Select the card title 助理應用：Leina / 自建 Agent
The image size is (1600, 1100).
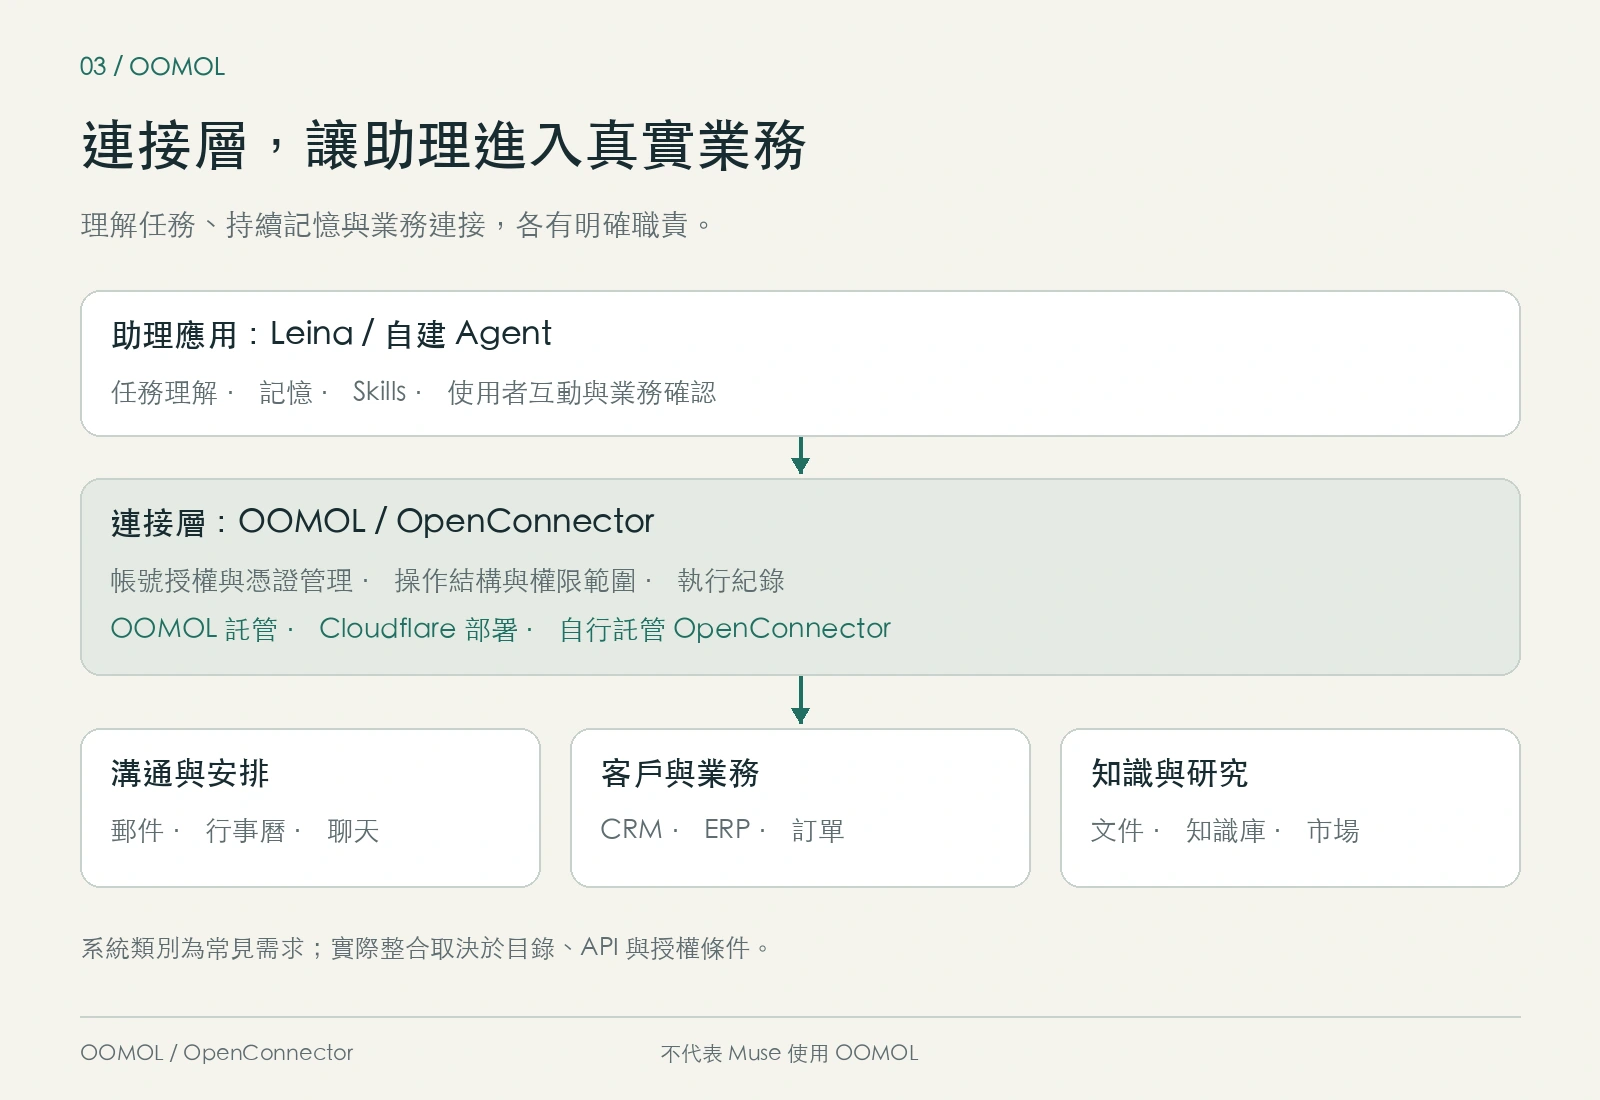pyautogui.click(x=331, y=334)
